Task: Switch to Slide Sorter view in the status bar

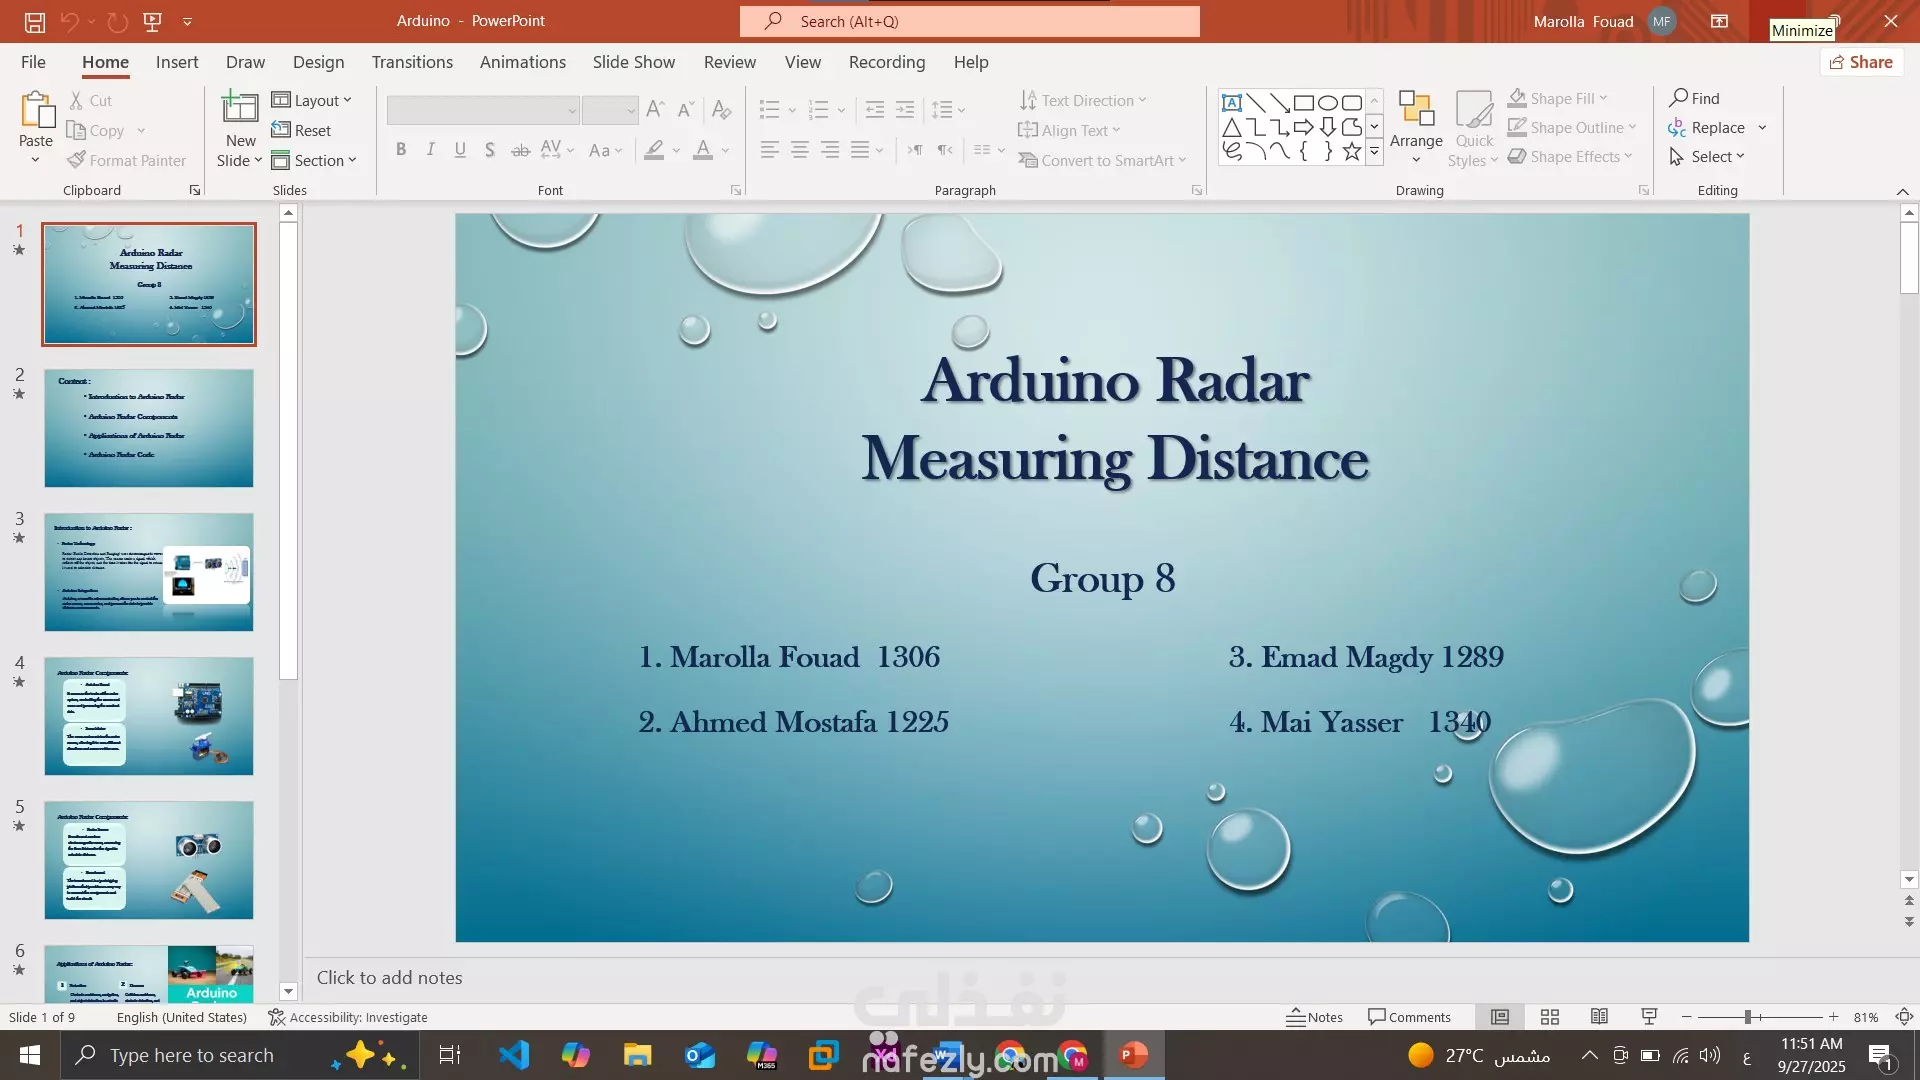Action: (x=1550, y=1017)
